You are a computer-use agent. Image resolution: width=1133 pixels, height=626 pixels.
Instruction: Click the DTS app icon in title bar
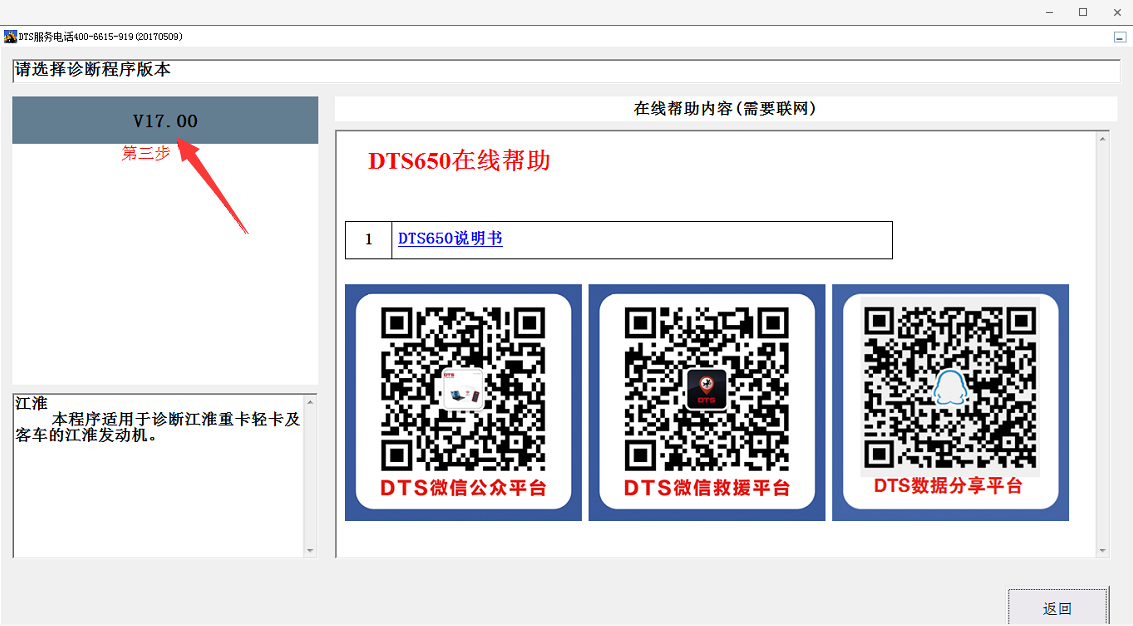click(x=10, y=36)
